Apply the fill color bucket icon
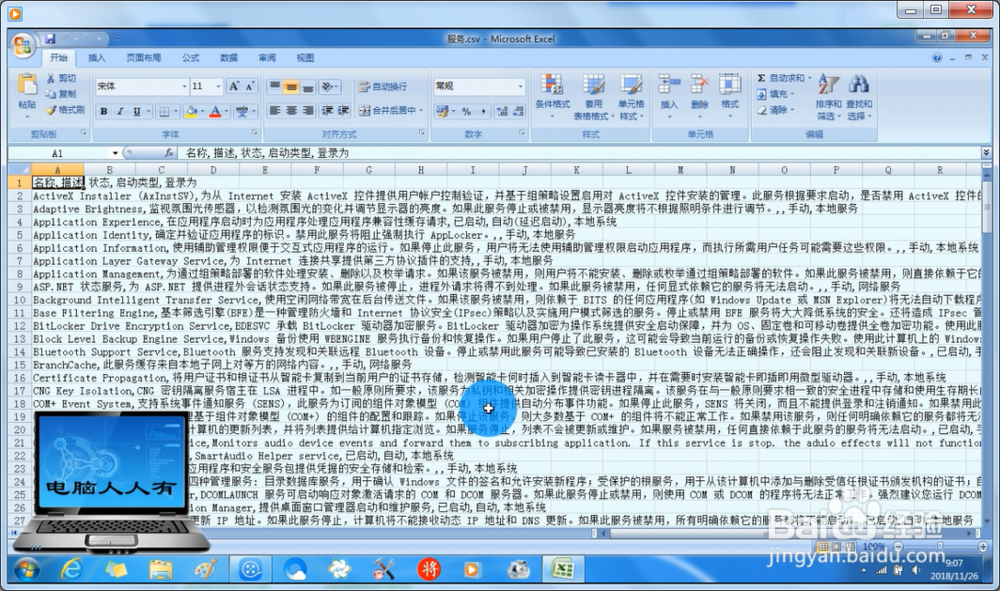 point(191,112)
